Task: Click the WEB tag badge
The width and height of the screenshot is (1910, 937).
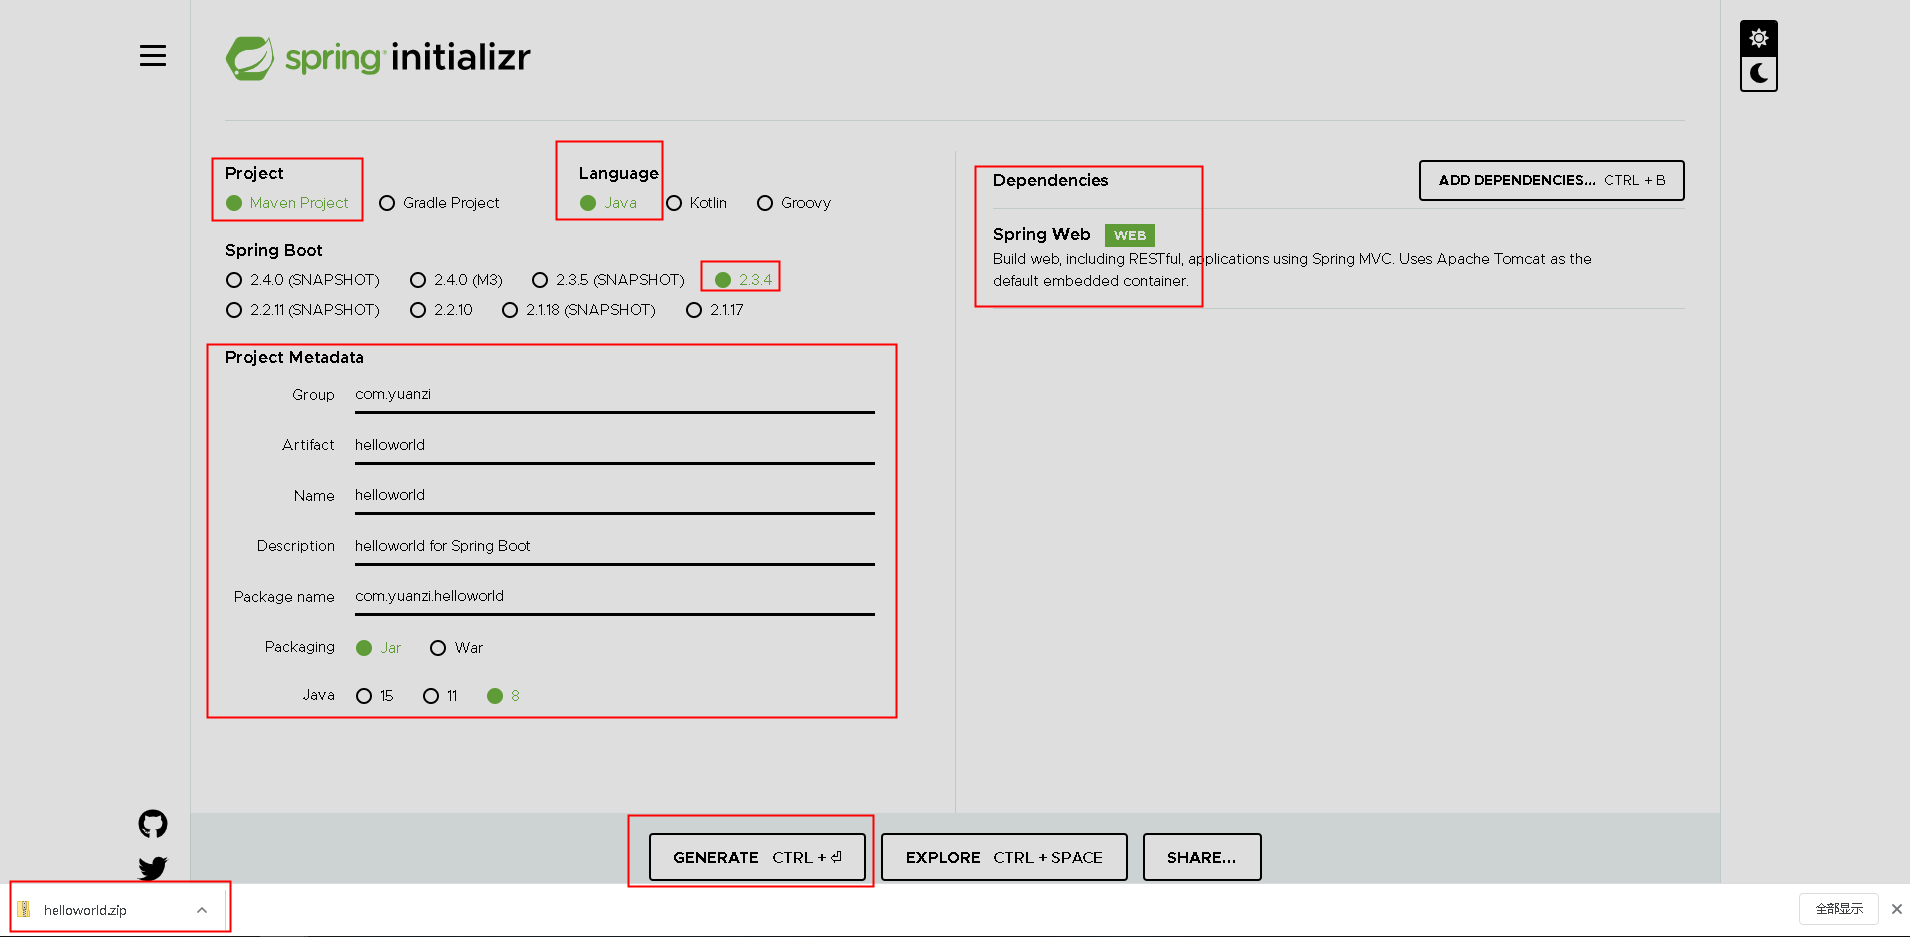Action: [x=1130, y=235]
